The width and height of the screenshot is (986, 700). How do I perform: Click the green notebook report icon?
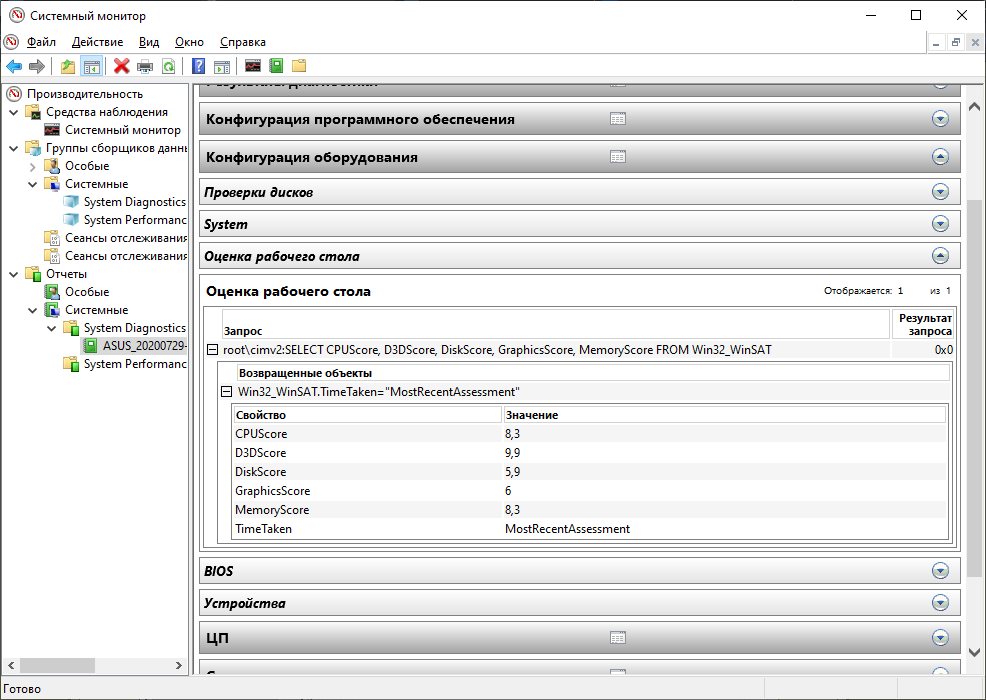(x=276, y=66)
